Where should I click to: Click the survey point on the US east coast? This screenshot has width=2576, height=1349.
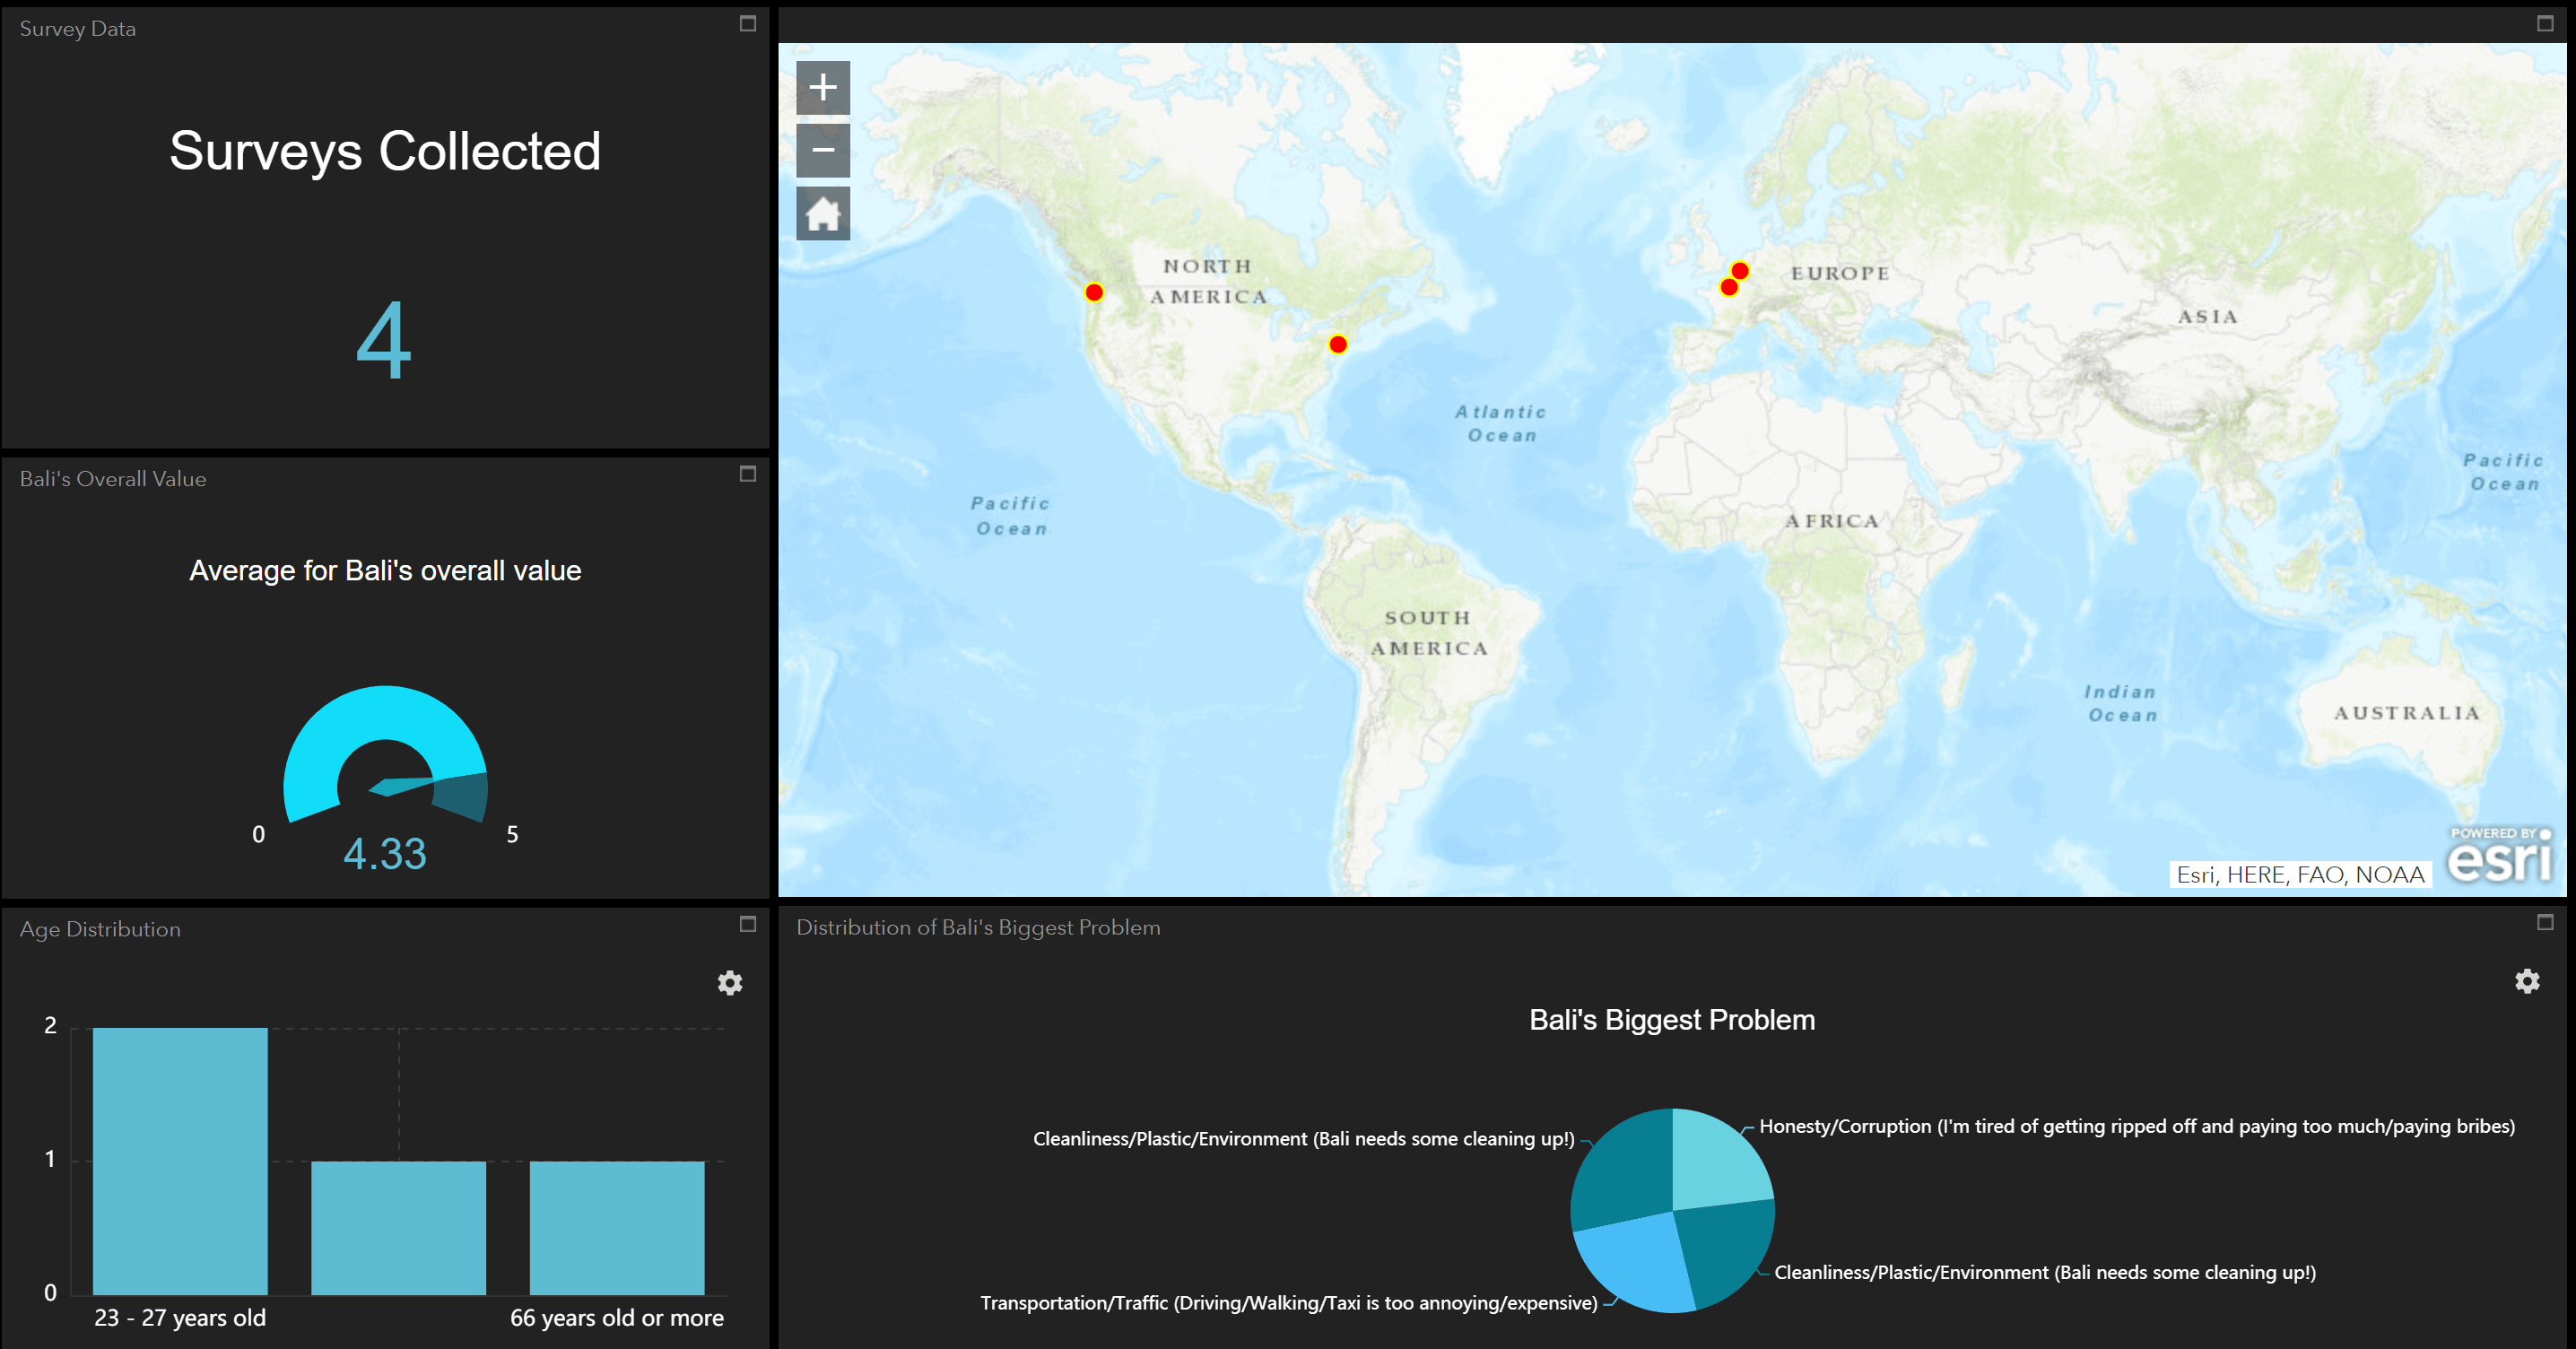pyautogui.click(x=1338, y=345)
